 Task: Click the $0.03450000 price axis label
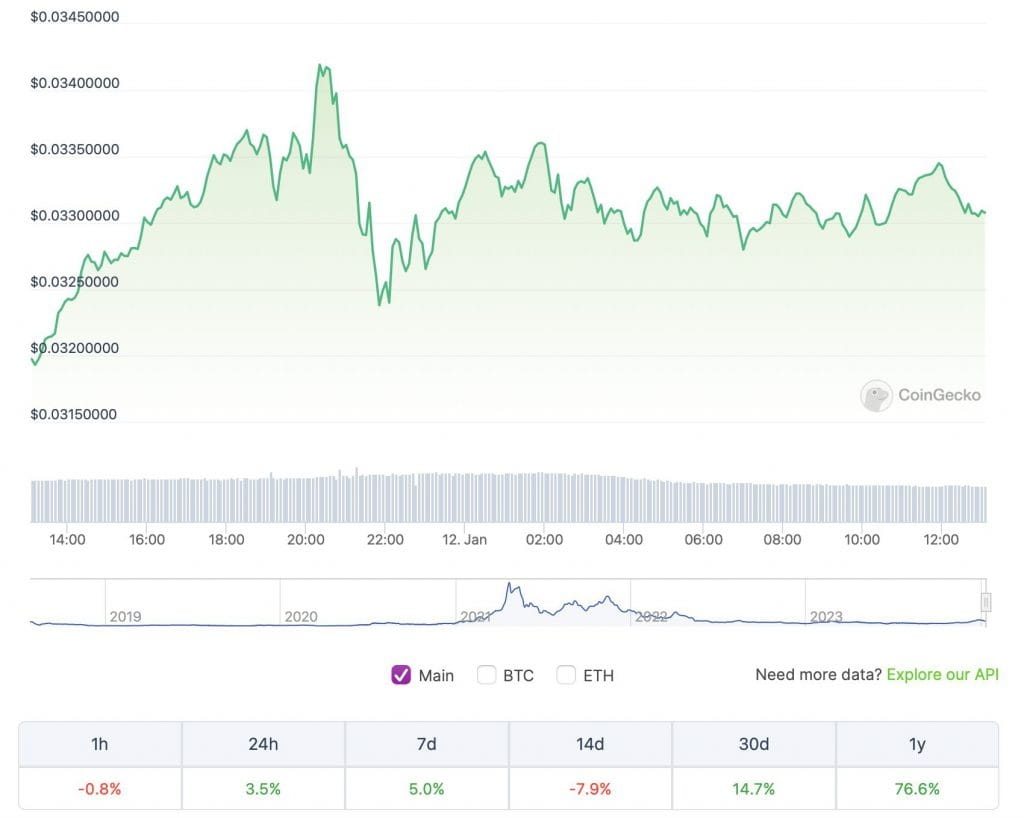click(x=75, y=16)
